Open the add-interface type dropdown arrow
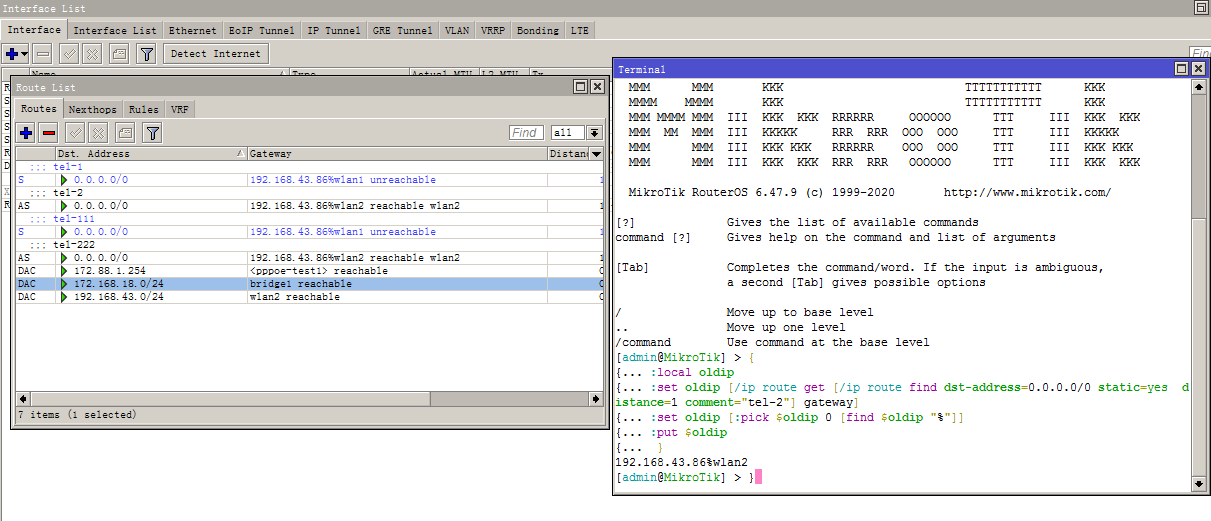 pos(25,54)
